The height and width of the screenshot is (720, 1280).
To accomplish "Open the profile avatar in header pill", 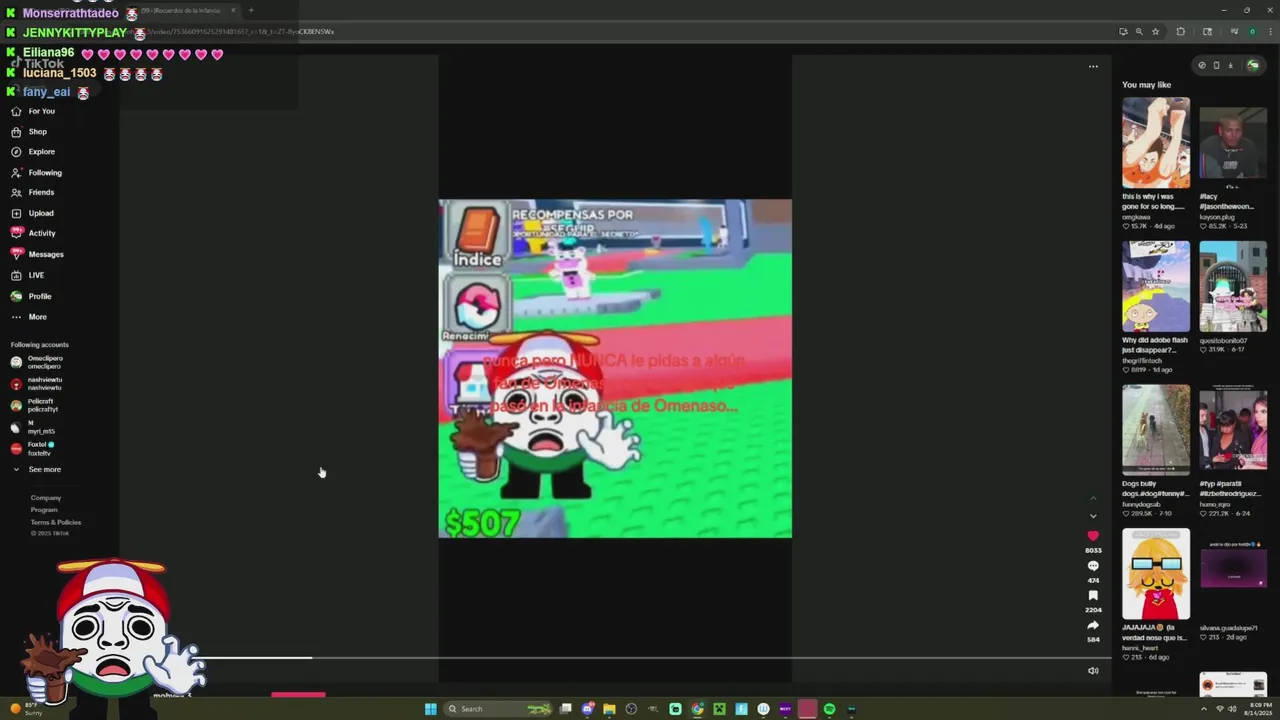I will click(1252, 65).
